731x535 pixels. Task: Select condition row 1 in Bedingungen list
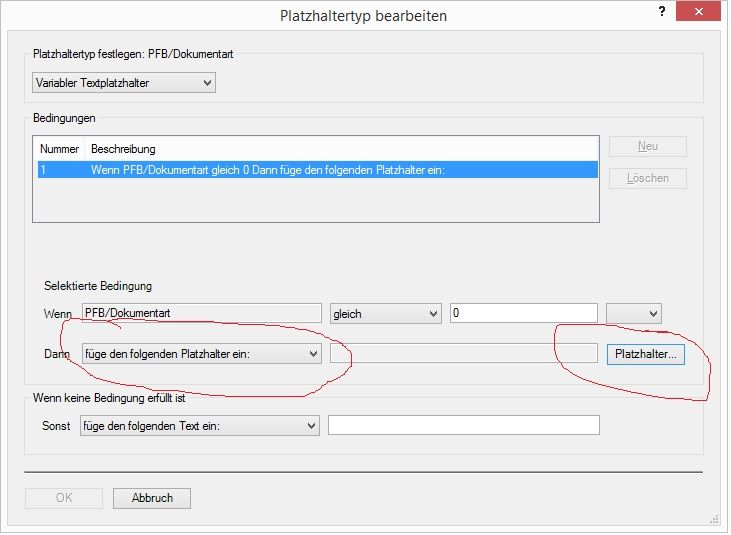(317, 170)
